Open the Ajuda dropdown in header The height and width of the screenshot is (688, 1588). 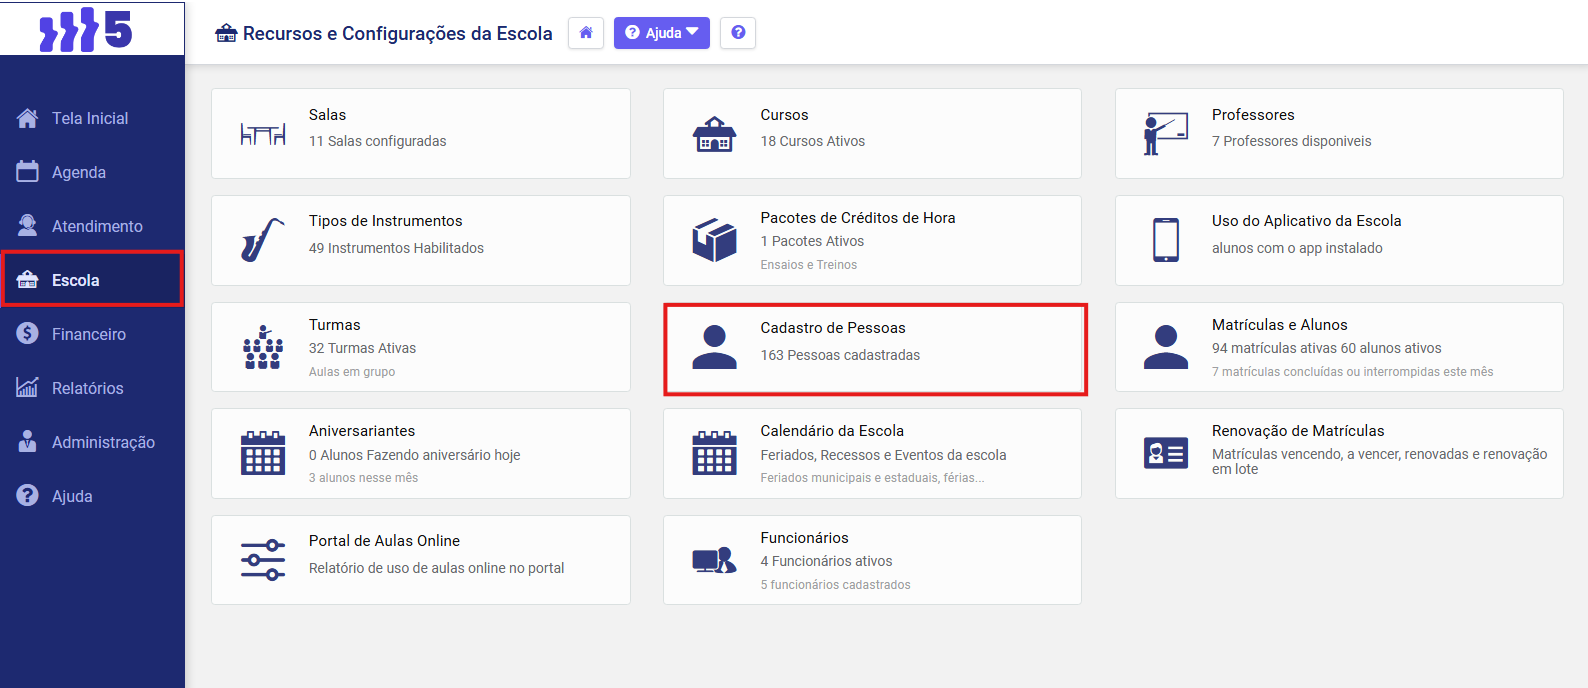tap(661, 33)
